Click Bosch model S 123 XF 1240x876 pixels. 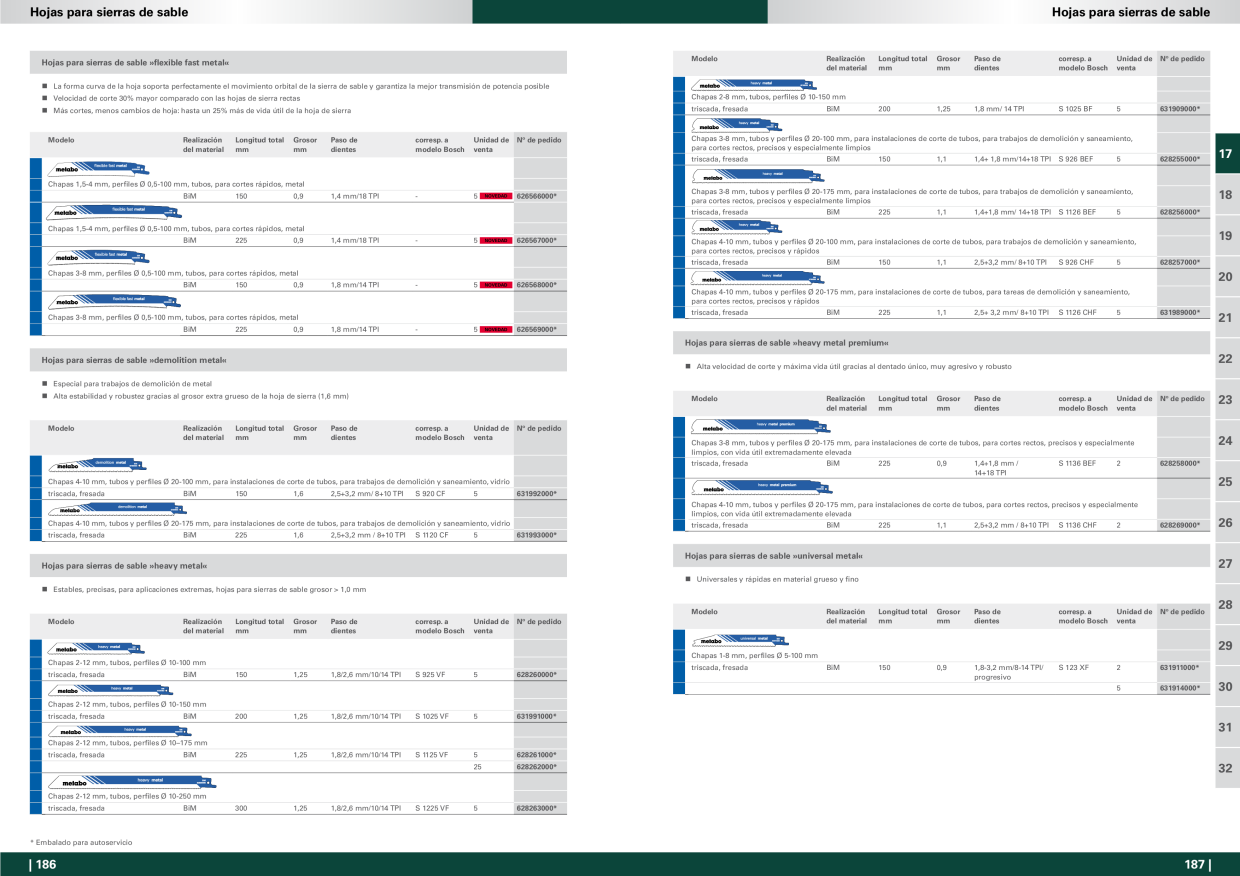point(1073,667)
